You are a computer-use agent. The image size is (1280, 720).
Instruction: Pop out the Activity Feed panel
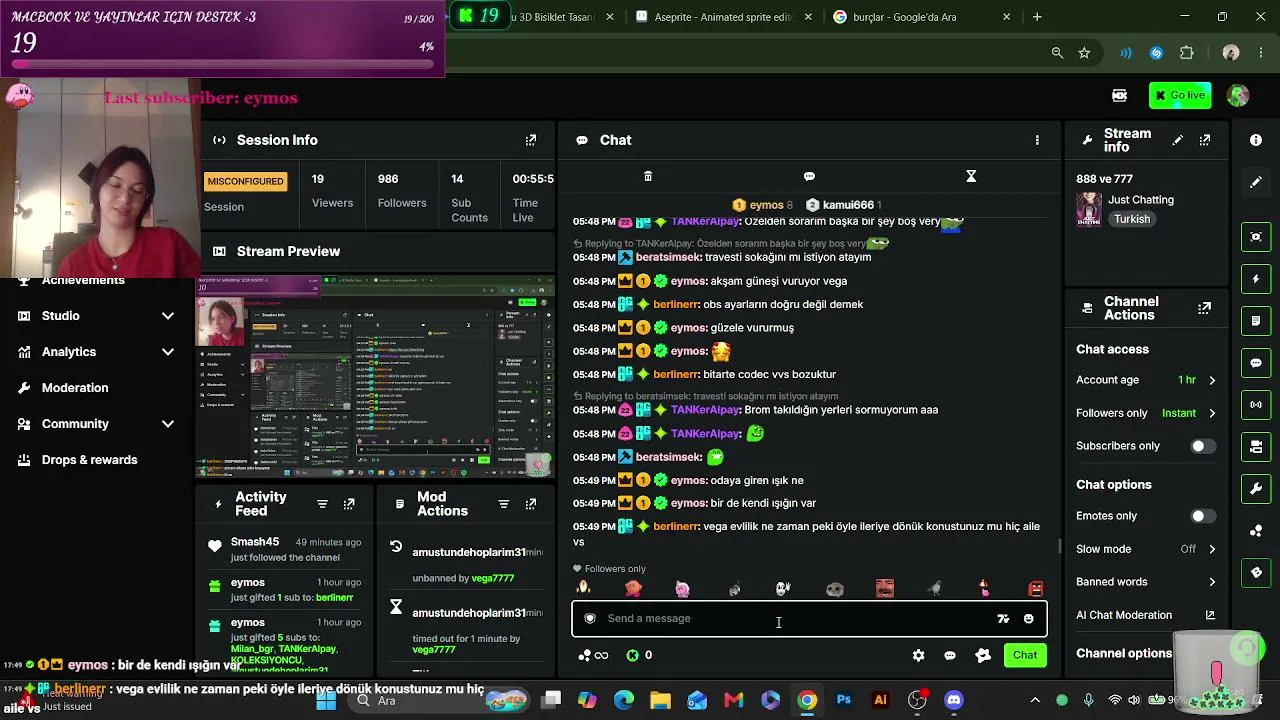[x=349, y=504]
